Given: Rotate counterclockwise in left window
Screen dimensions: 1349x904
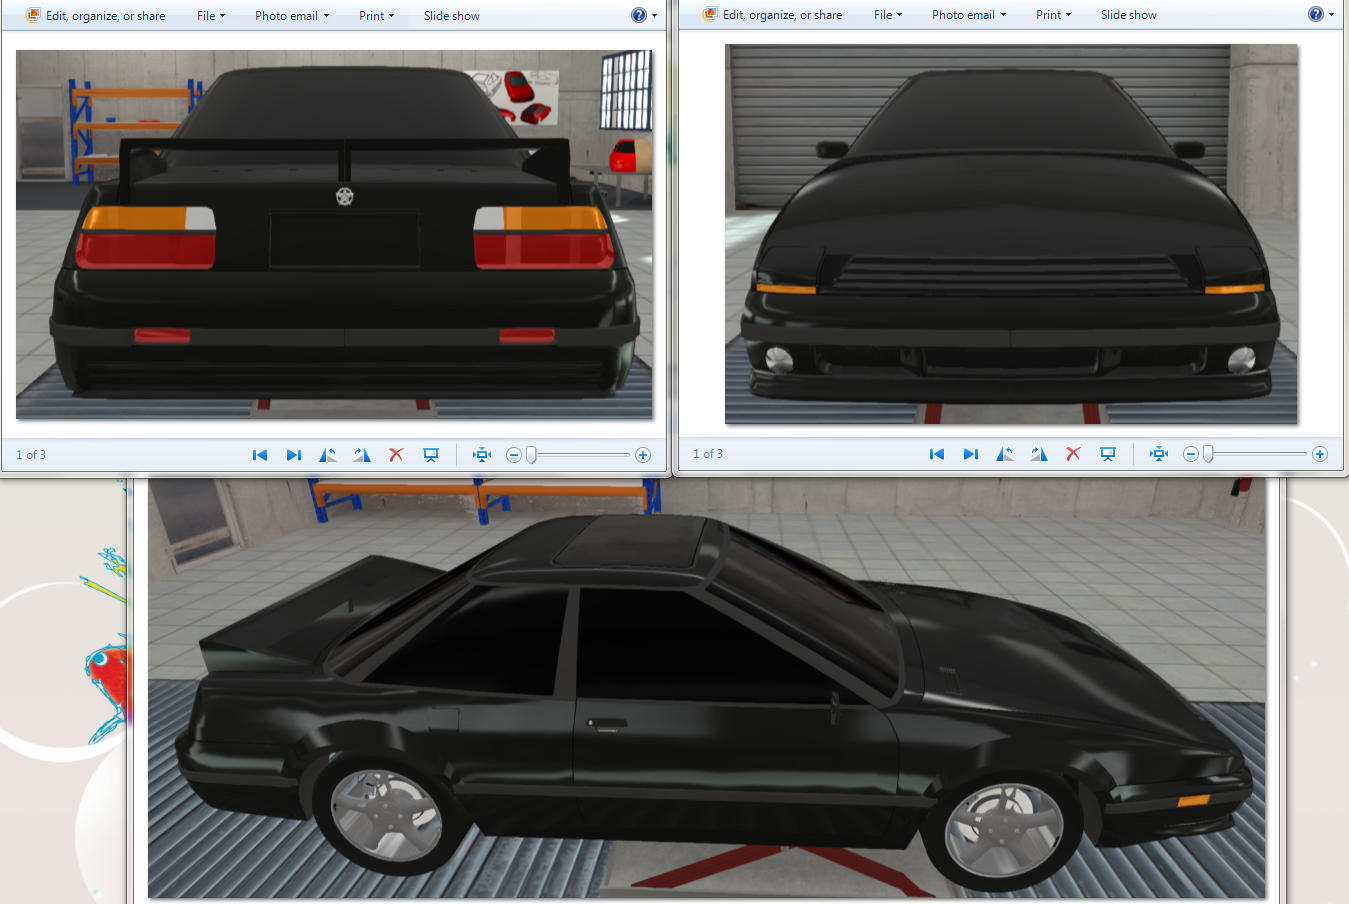Looking at the screenshot, I should [328, 455].
